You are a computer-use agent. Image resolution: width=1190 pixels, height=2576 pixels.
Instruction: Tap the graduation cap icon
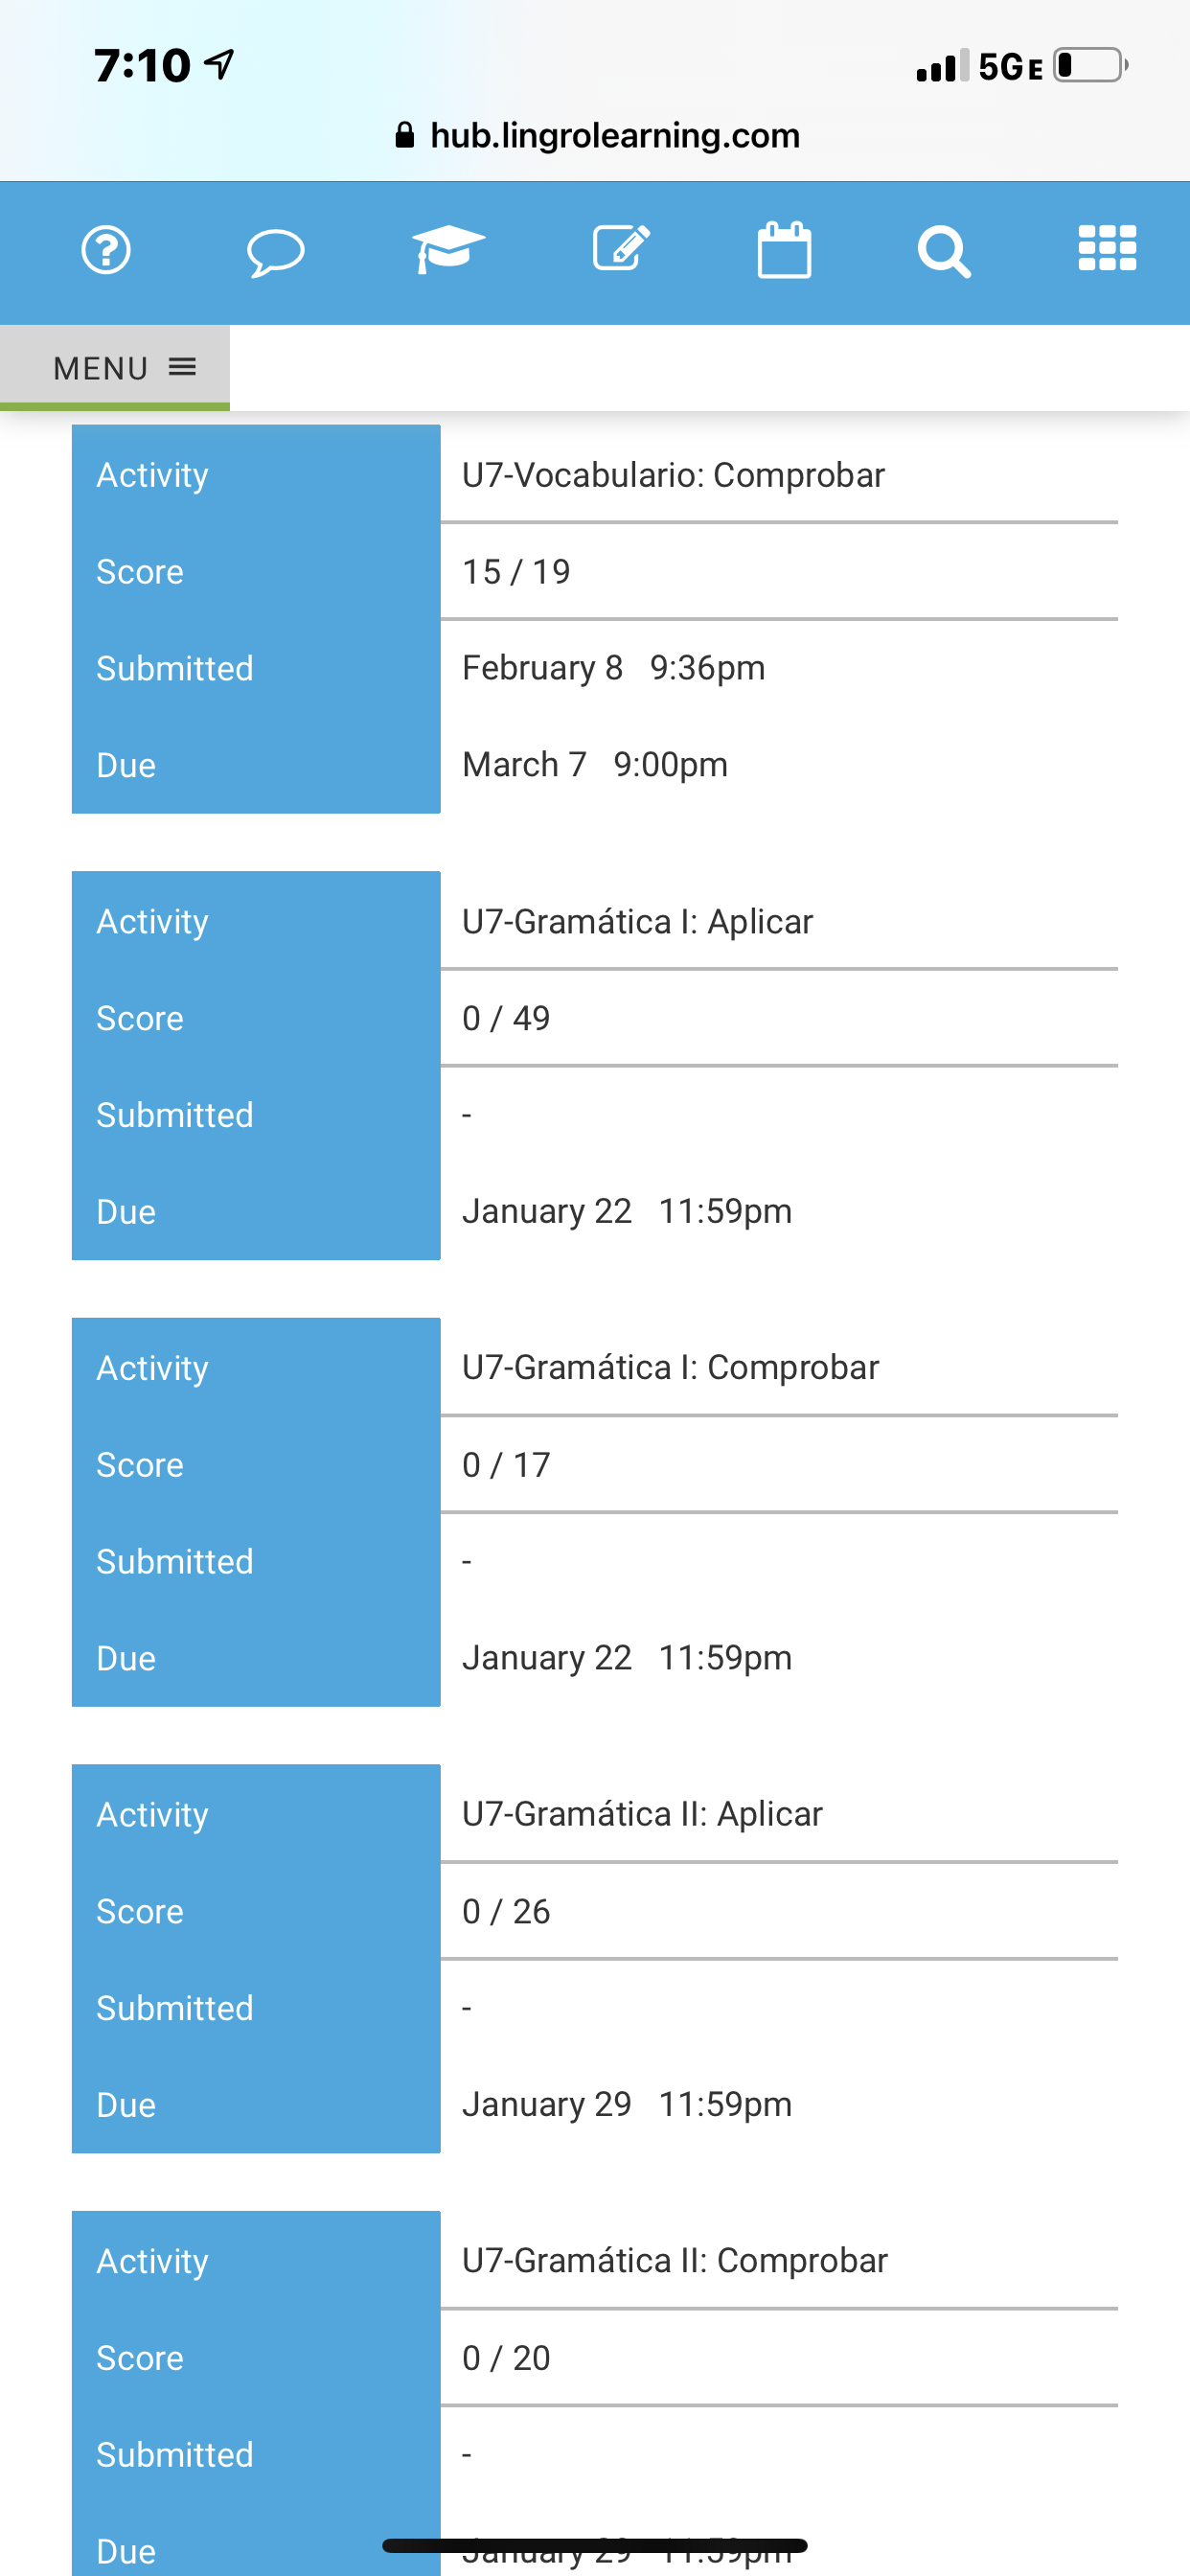click(448, 249)
